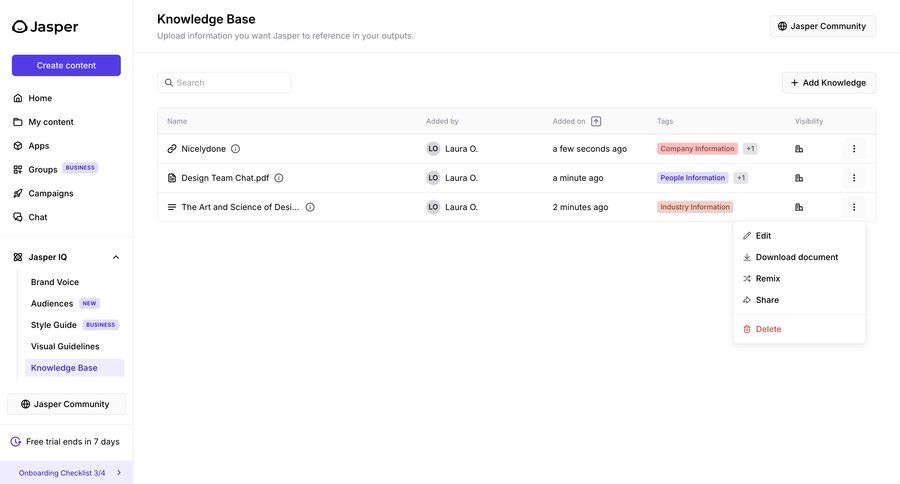Open Visual Guidelines page
Screen dimensions: 900x484
tap(65, 346)
